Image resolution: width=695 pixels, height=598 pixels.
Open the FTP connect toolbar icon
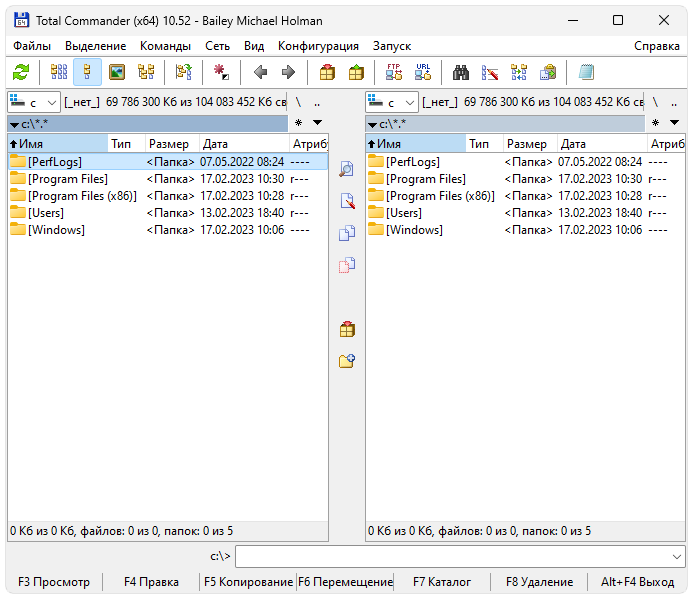click(x=394, y=72)
